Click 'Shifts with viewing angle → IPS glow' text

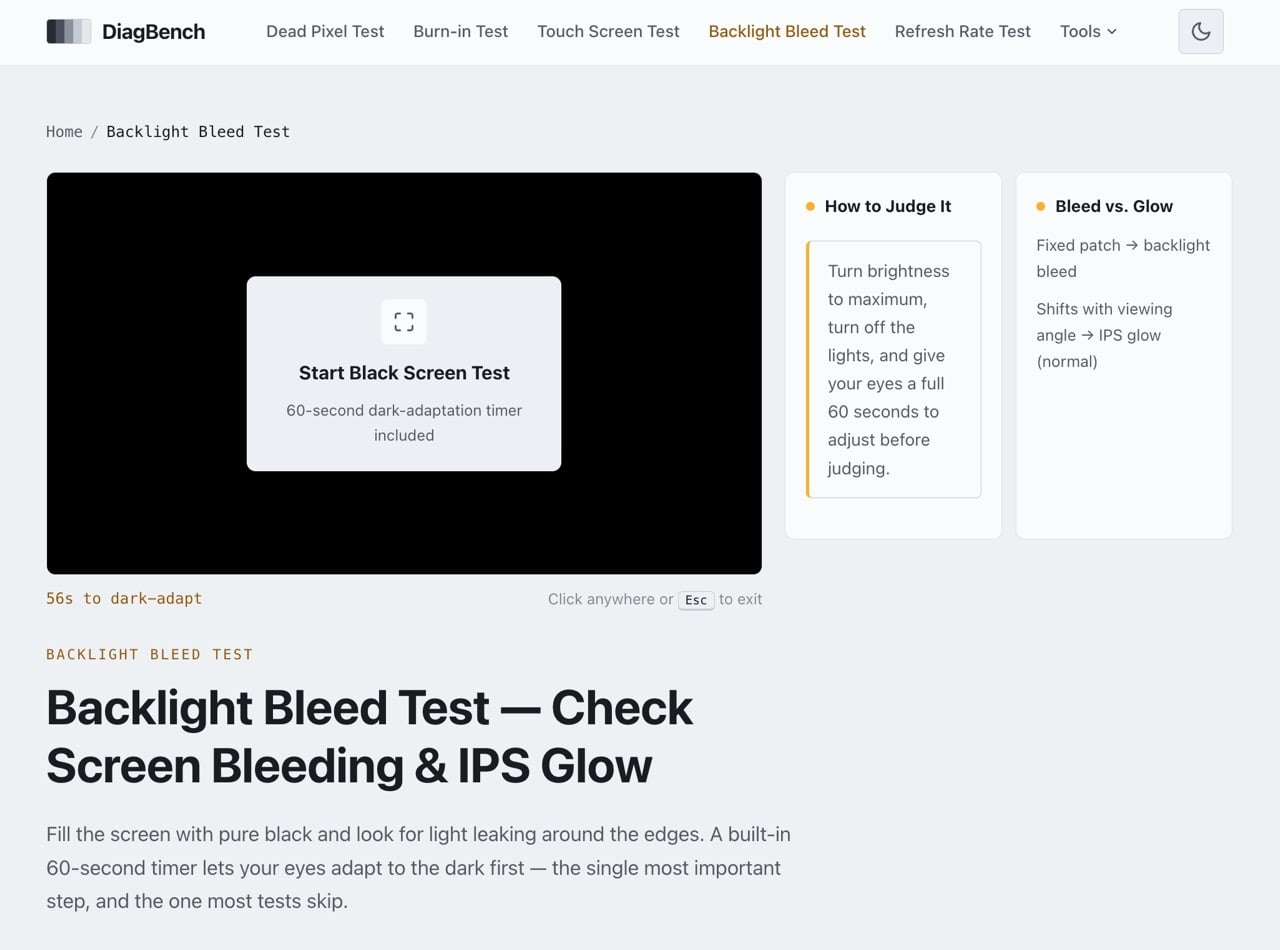[x=1104, y=335]
